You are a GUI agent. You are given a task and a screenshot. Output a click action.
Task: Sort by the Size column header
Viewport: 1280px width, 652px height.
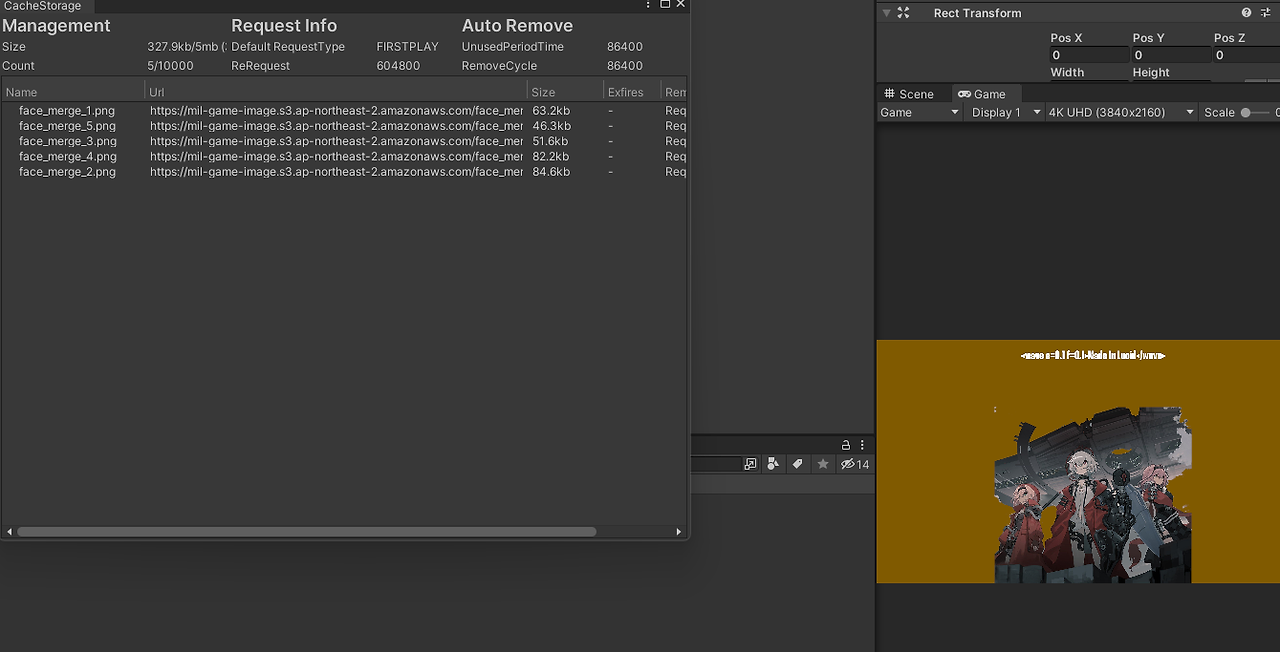566,92
